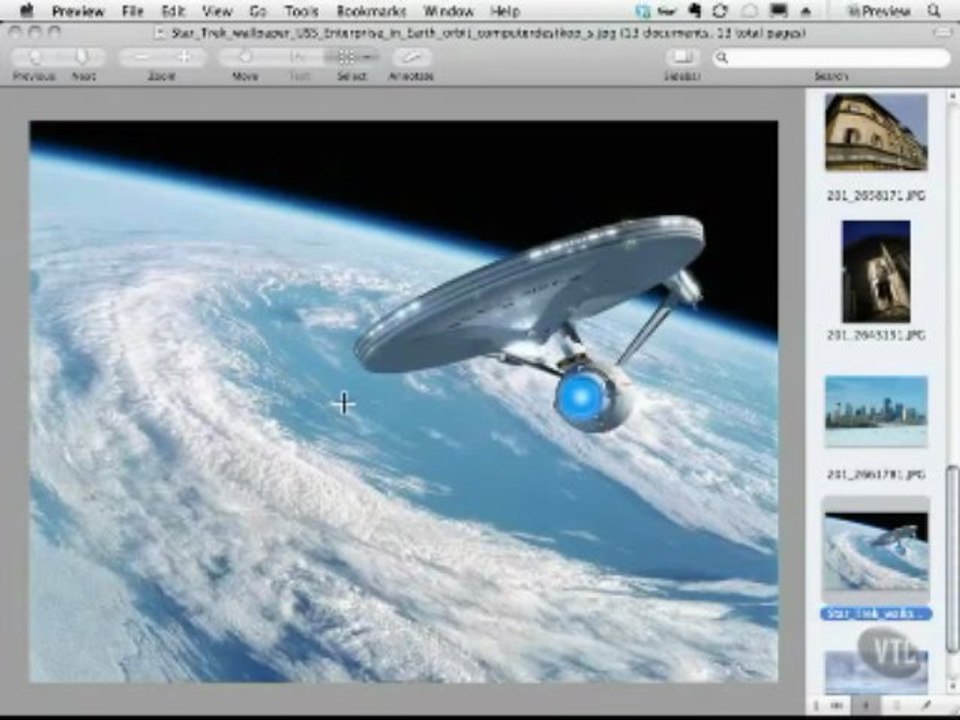Switch sidebar to Table of Contents view
960x720 pixels.
pyautogui.click(x=896, y=705)
